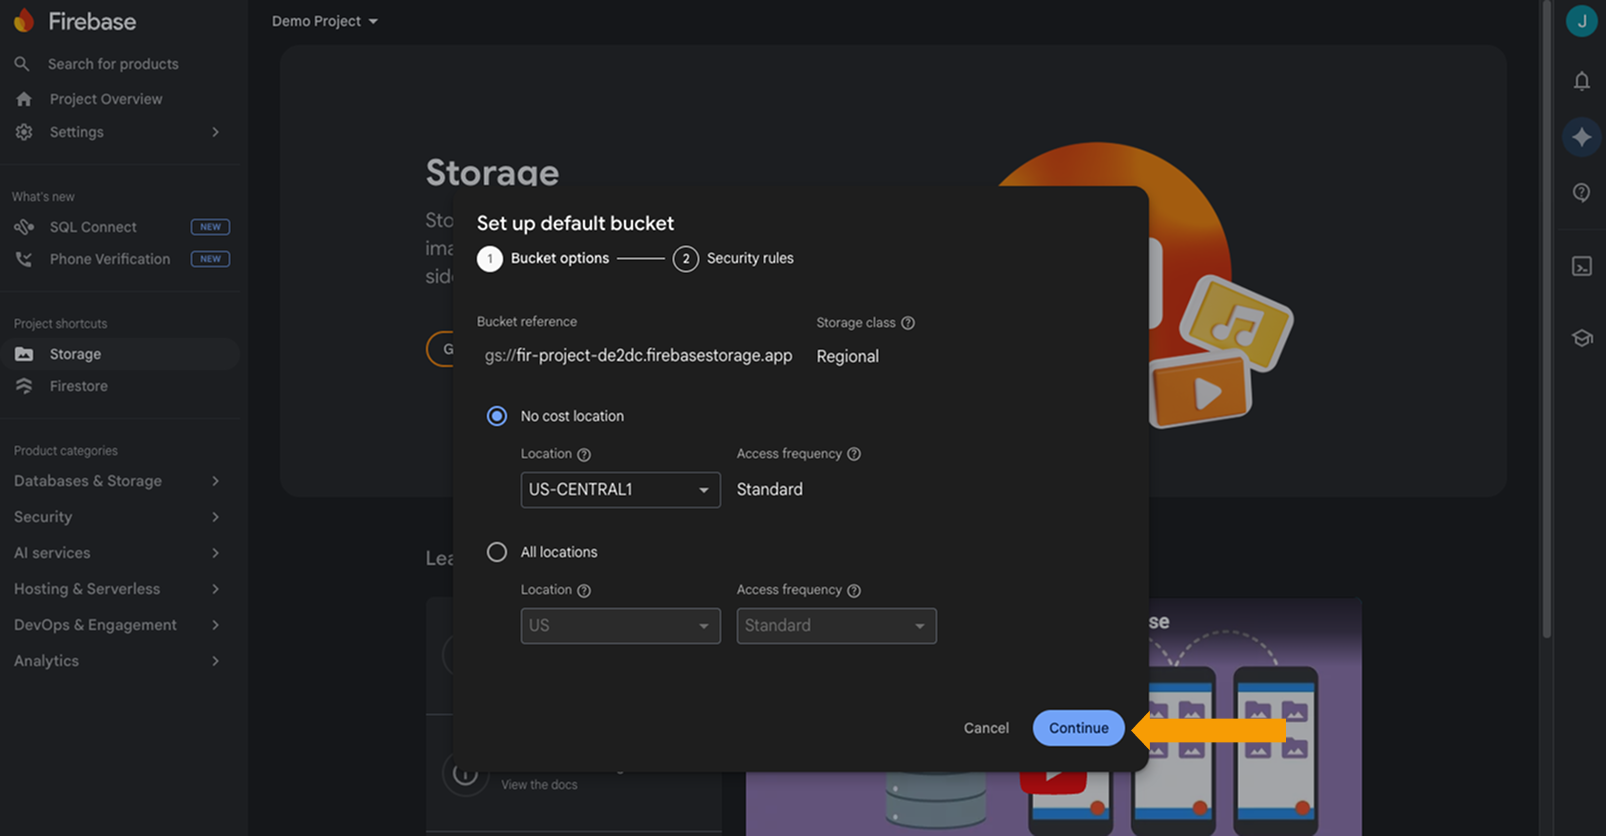
Task: Click the Continue button
Action: (1078, 728)
